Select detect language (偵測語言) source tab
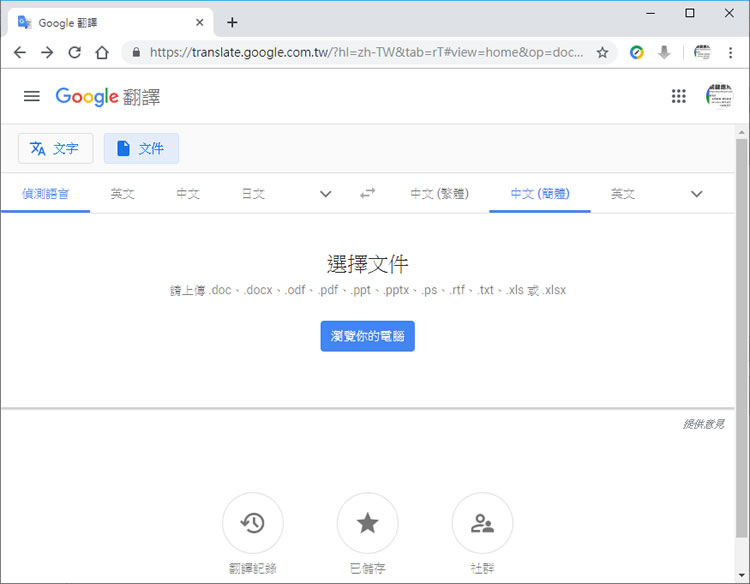Screen dimensions: 750x584 45,194
